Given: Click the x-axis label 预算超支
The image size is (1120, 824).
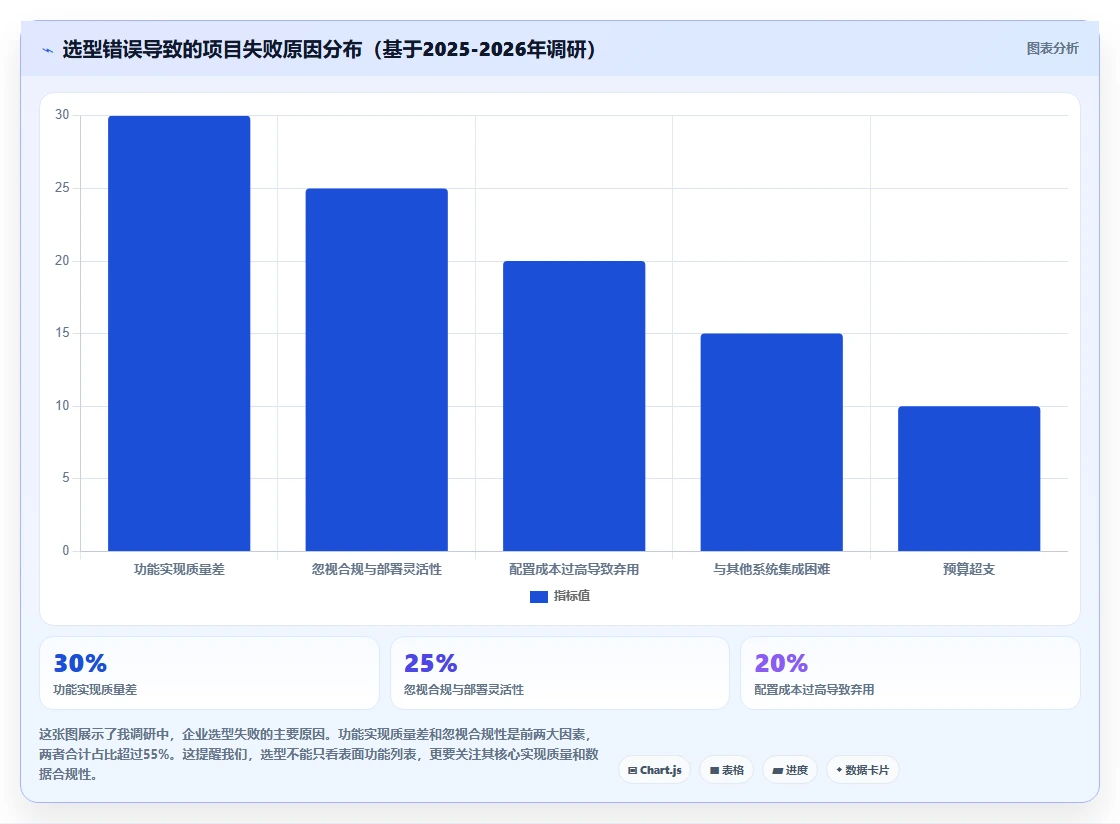Looking at the screenshot, I should [x=969, y=570].
